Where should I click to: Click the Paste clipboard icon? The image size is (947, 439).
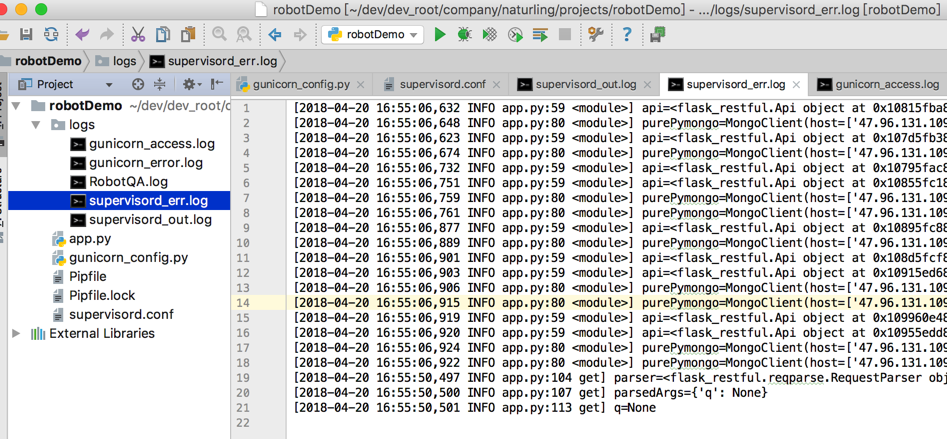(x=188, y=34)
